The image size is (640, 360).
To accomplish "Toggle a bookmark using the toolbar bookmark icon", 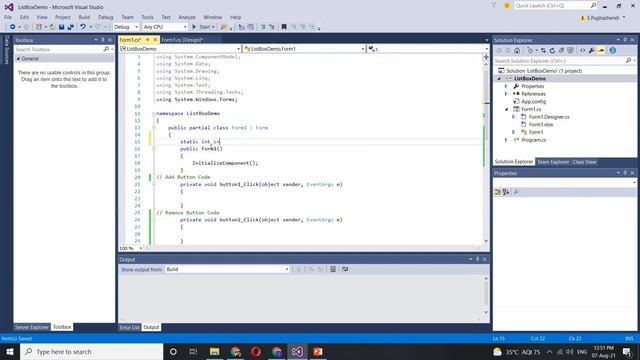I will (284, 27).
